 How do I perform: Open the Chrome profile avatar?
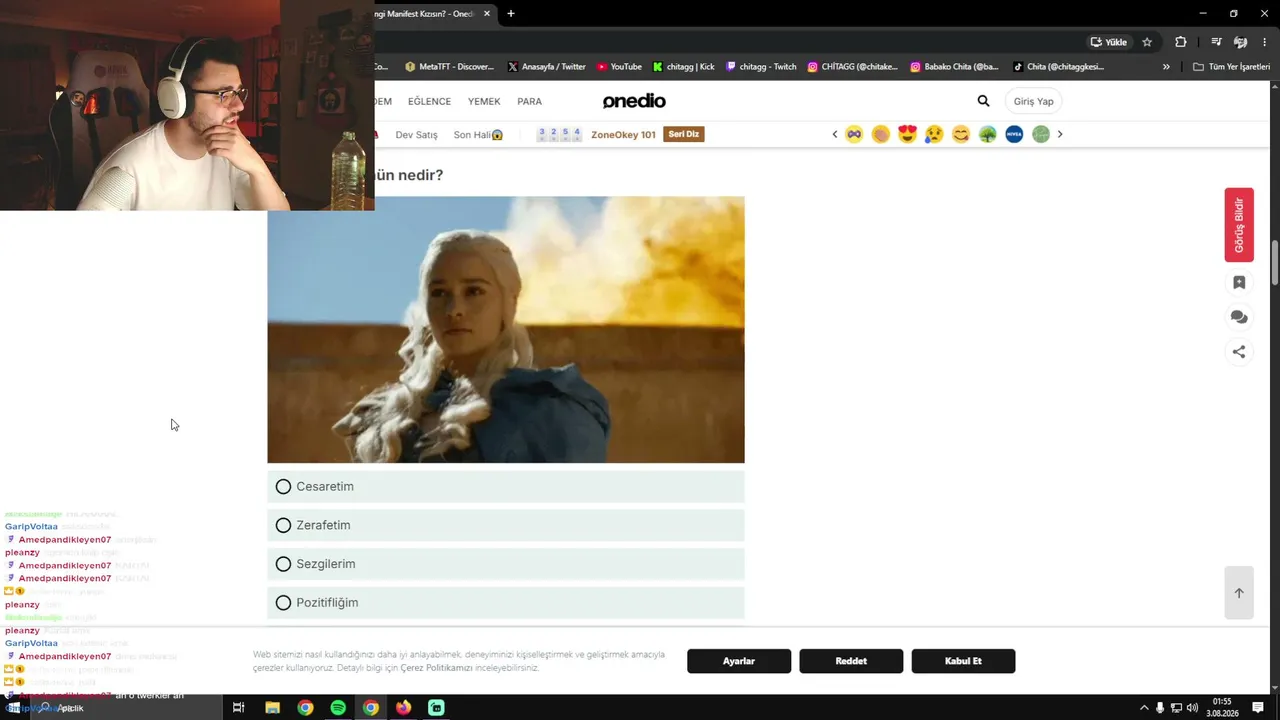(x=1241, y=42)
